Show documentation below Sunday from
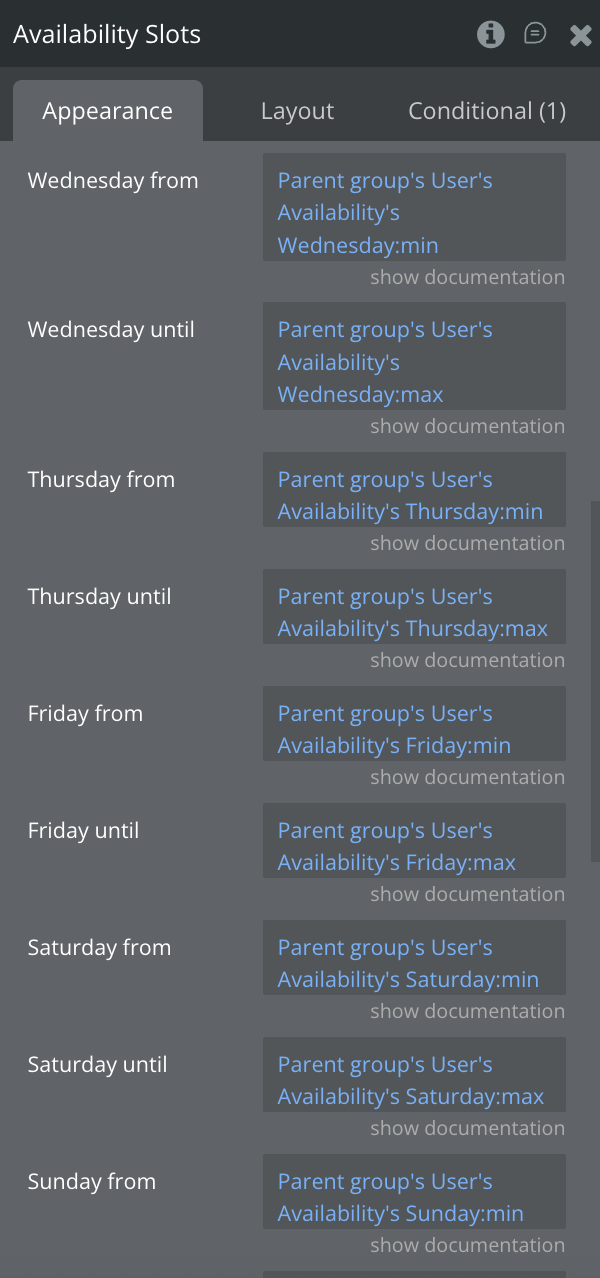 [x=467, y=1245]
